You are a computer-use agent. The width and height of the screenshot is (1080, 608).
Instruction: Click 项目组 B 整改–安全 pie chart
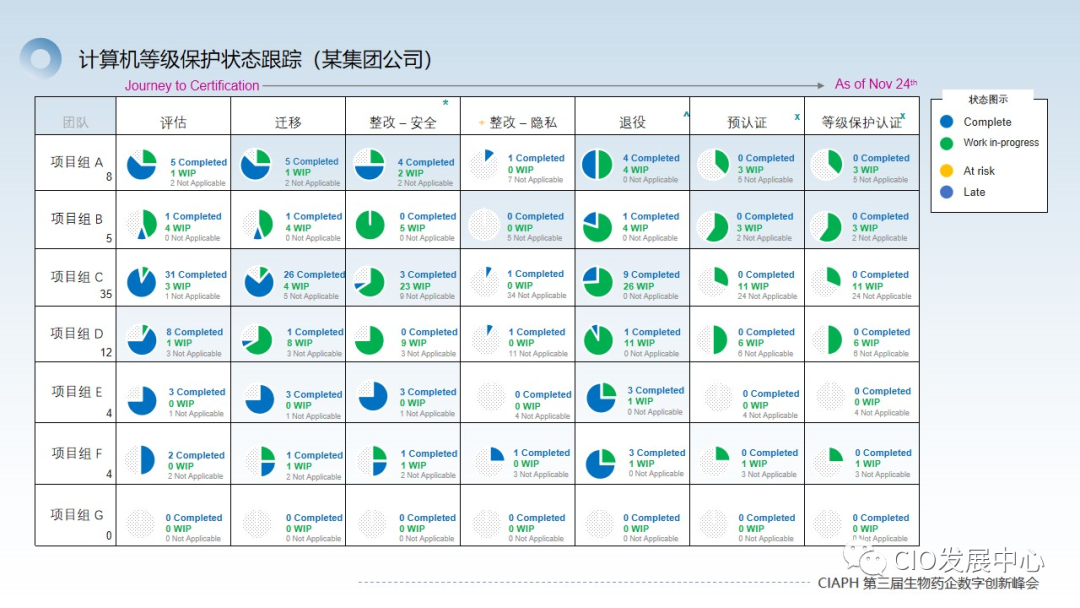click(x=371, y=224)
